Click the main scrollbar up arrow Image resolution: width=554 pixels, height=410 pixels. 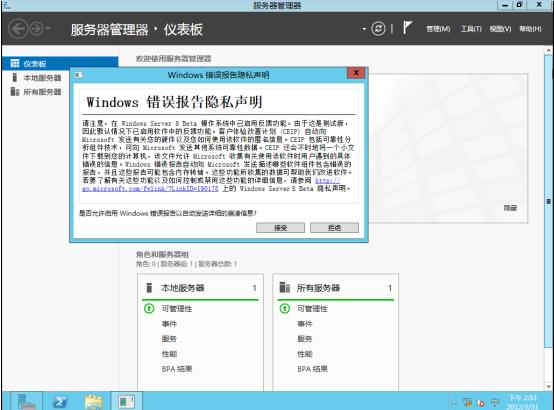pos(548,51)
